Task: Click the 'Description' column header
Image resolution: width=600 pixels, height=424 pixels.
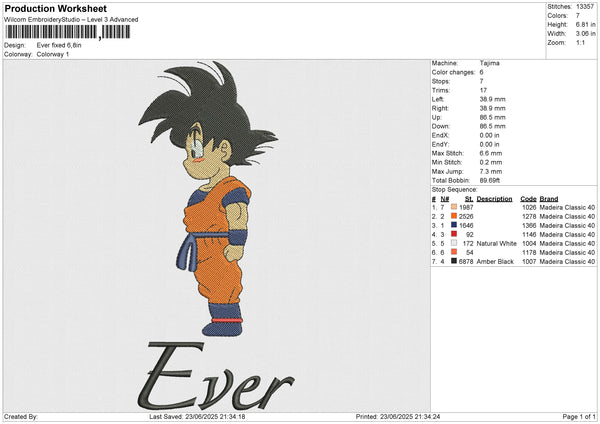Action: coord(494,199)
